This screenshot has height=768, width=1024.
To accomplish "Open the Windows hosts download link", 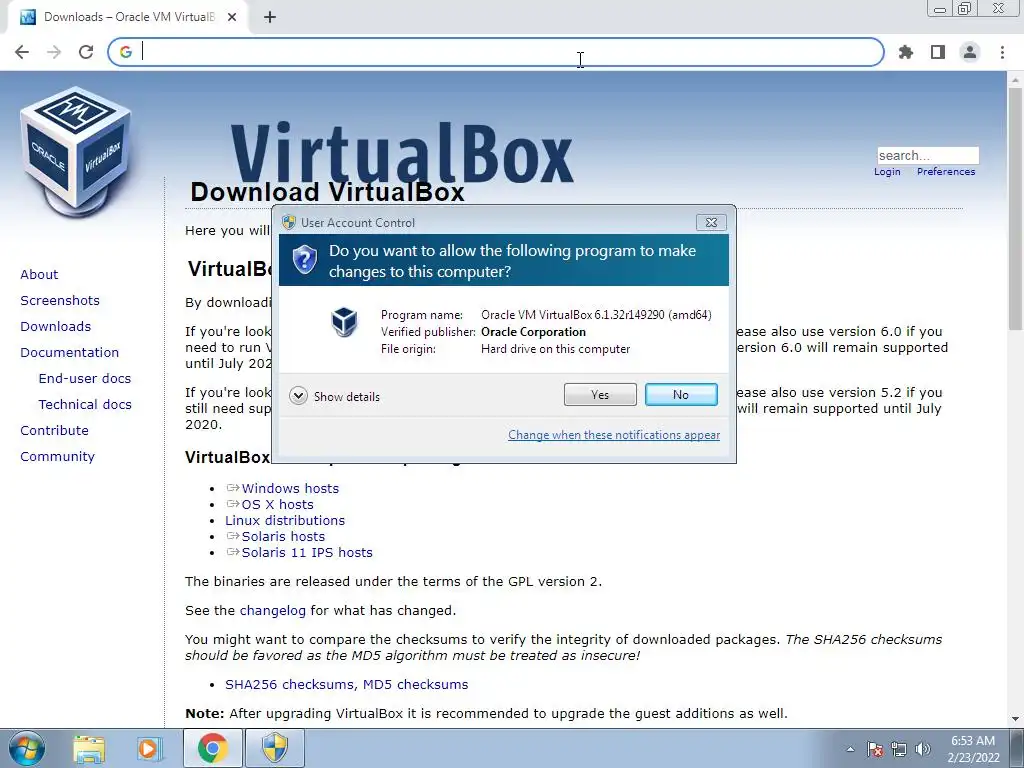I will [x=290, y=488].
